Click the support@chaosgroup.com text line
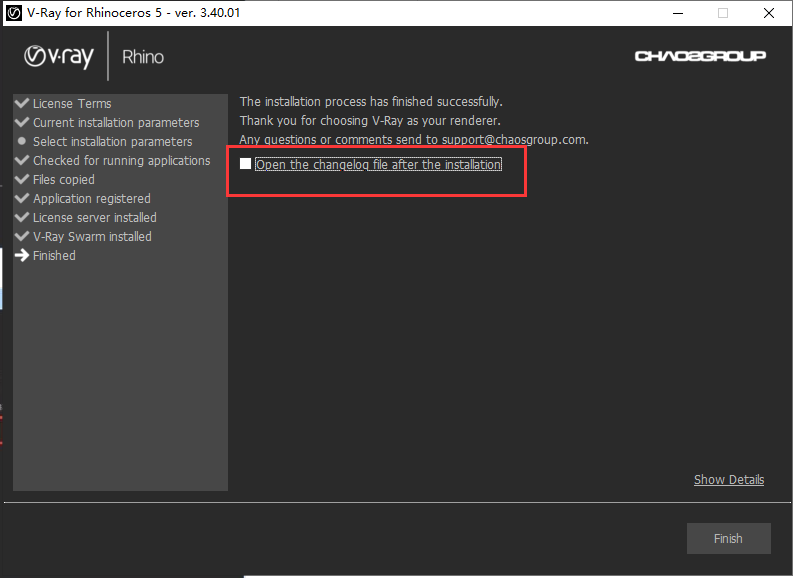 tap(414, 140)
